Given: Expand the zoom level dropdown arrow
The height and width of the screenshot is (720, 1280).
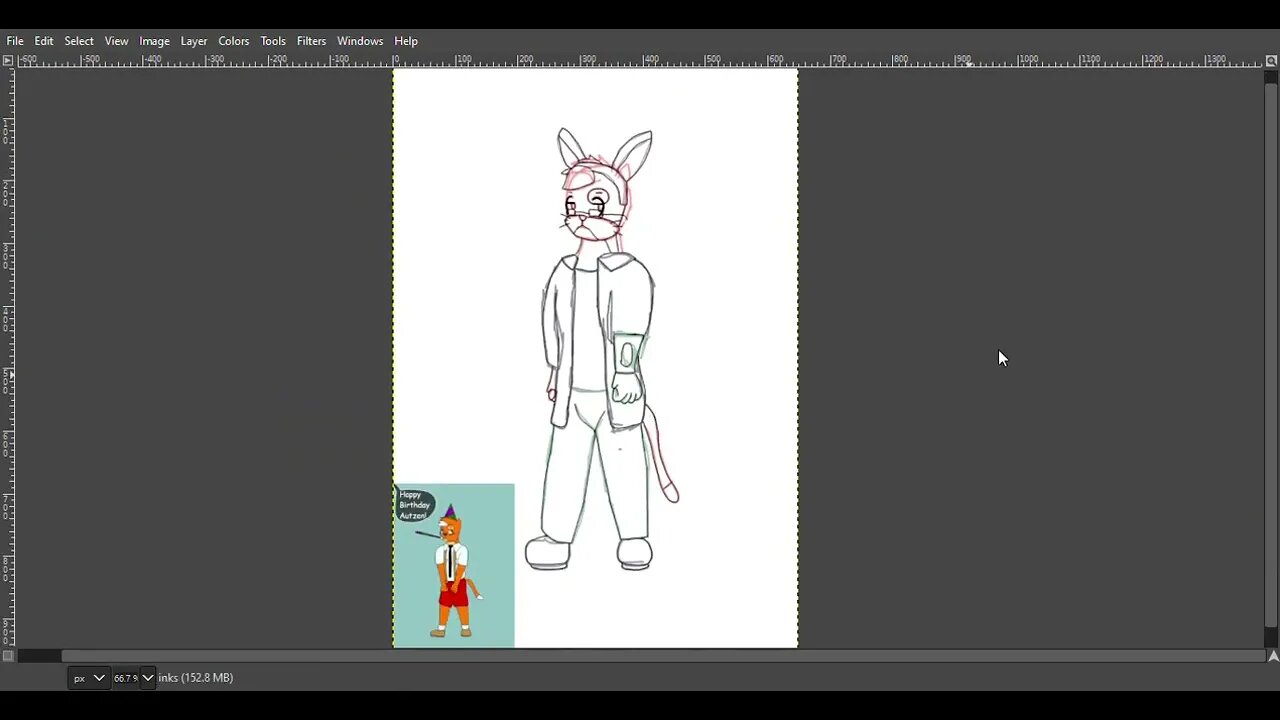Looking at the screenshot, I should pyautogui.click(x=148, y=678).
